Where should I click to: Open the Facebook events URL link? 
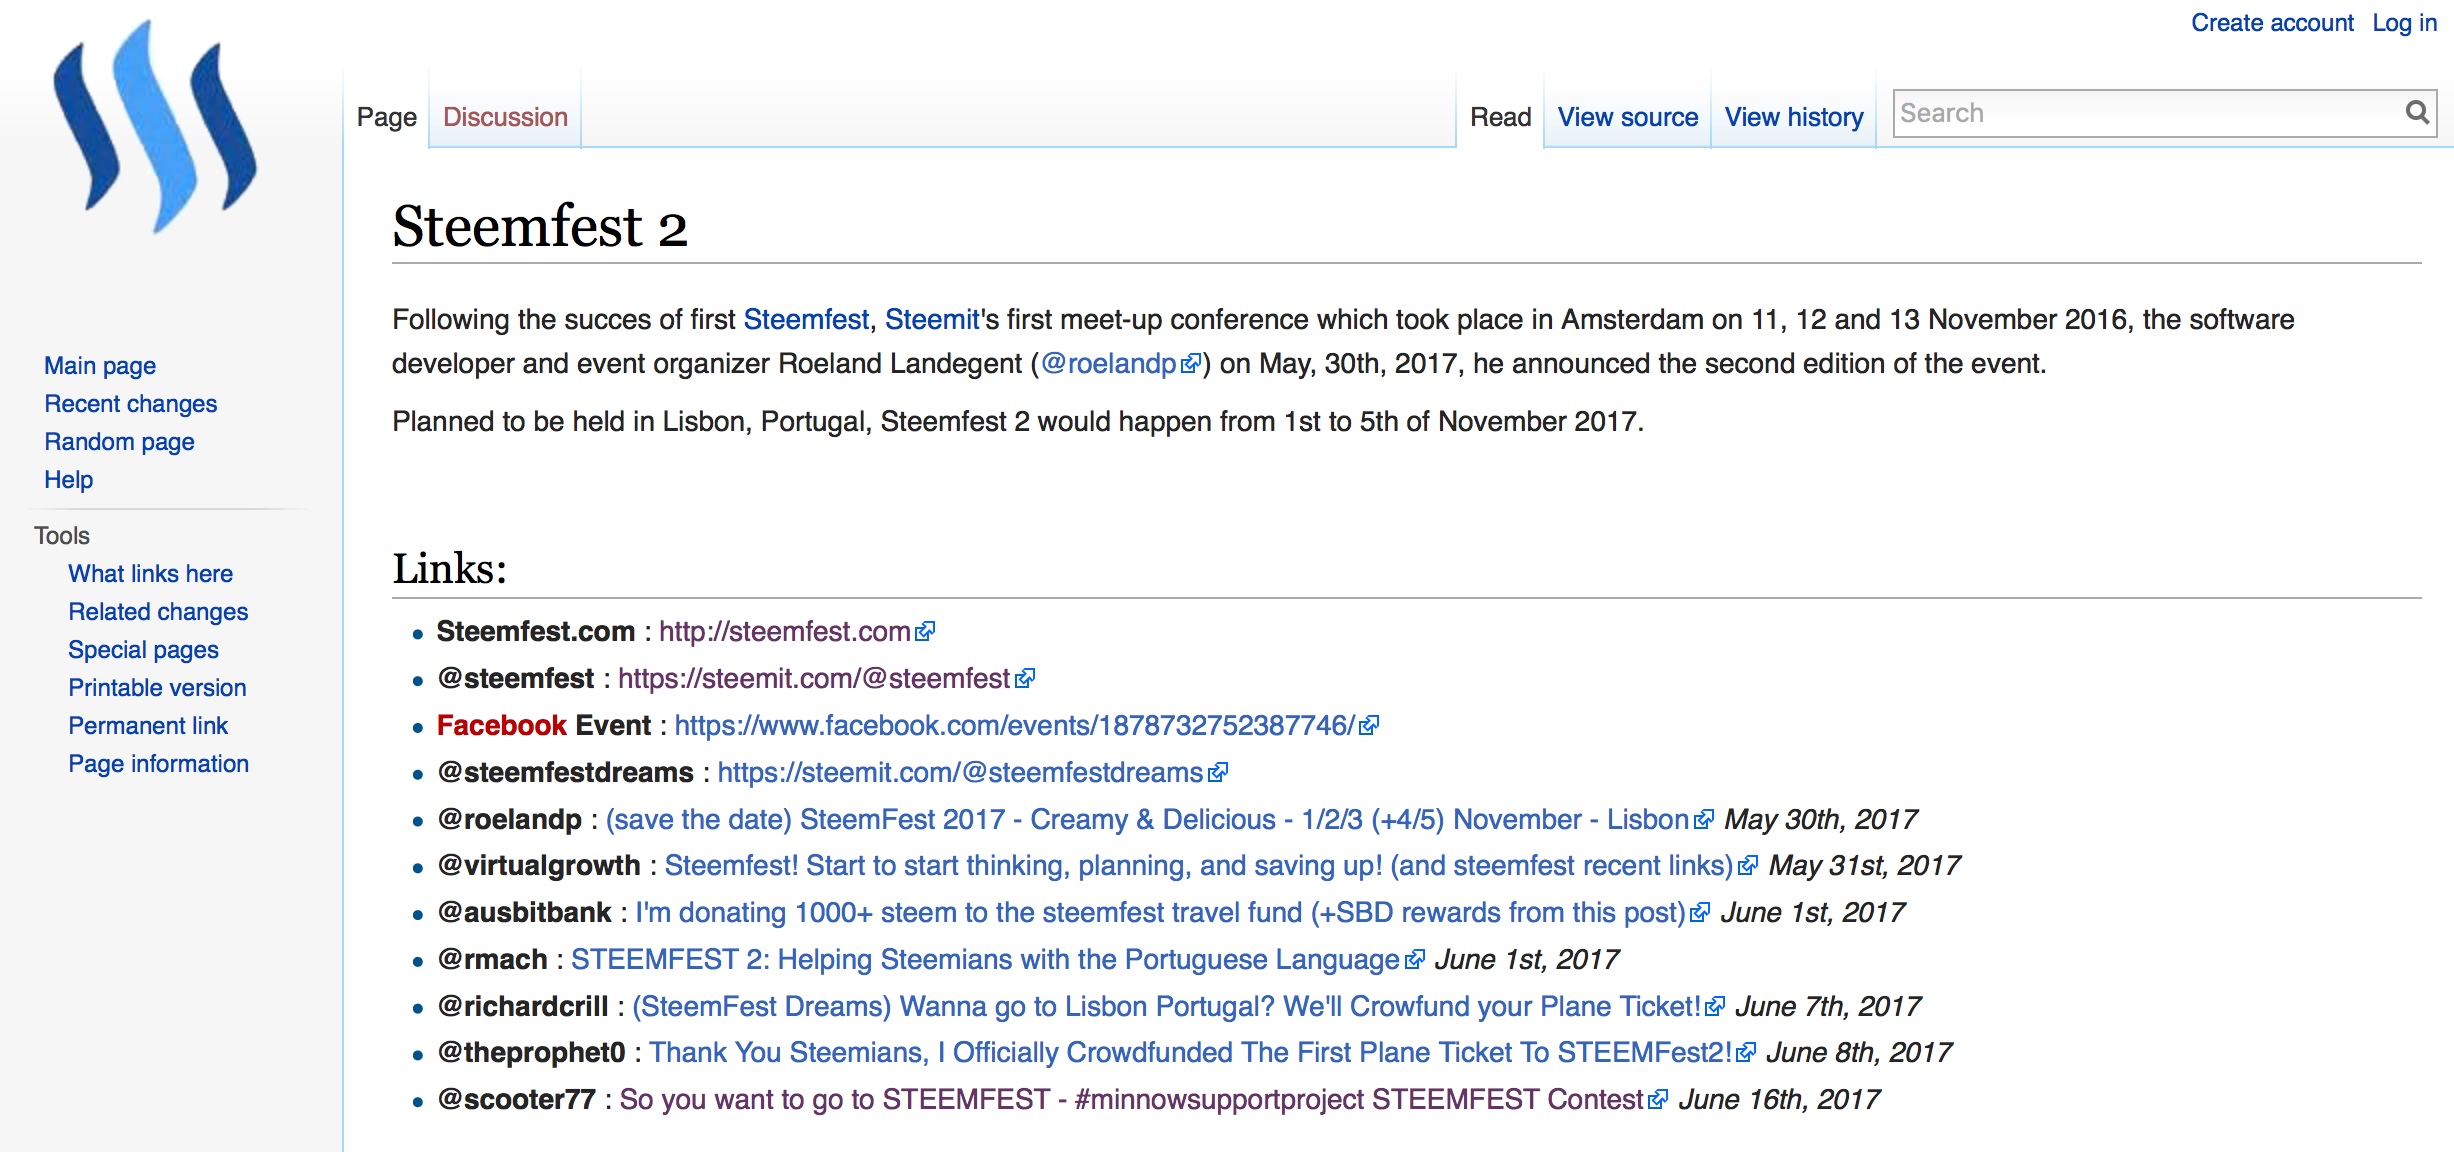(x=1014, y=726)
